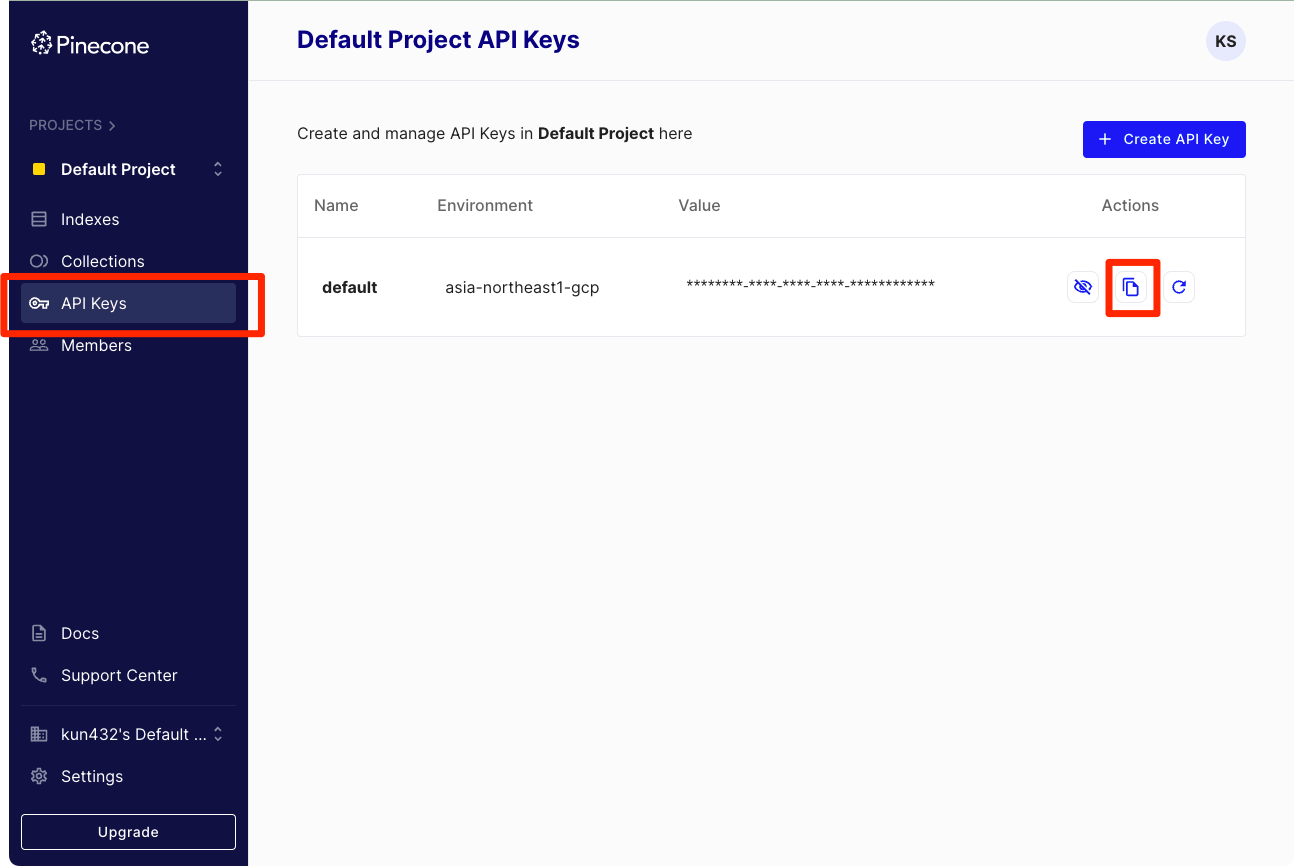This screenshot has height=866, width=1294.
Task: Copy the default API key value
Action: point(1131,287)
